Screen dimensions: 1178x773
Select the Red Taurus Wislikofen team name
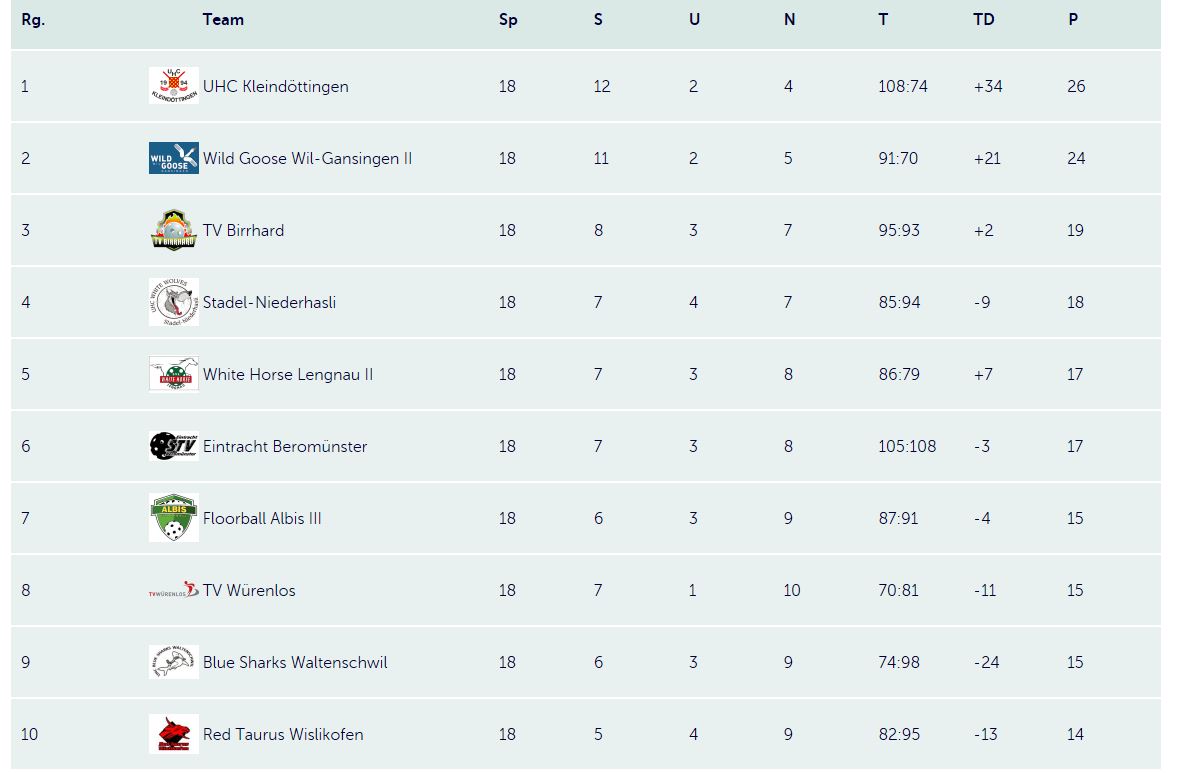tap(283, 735)
